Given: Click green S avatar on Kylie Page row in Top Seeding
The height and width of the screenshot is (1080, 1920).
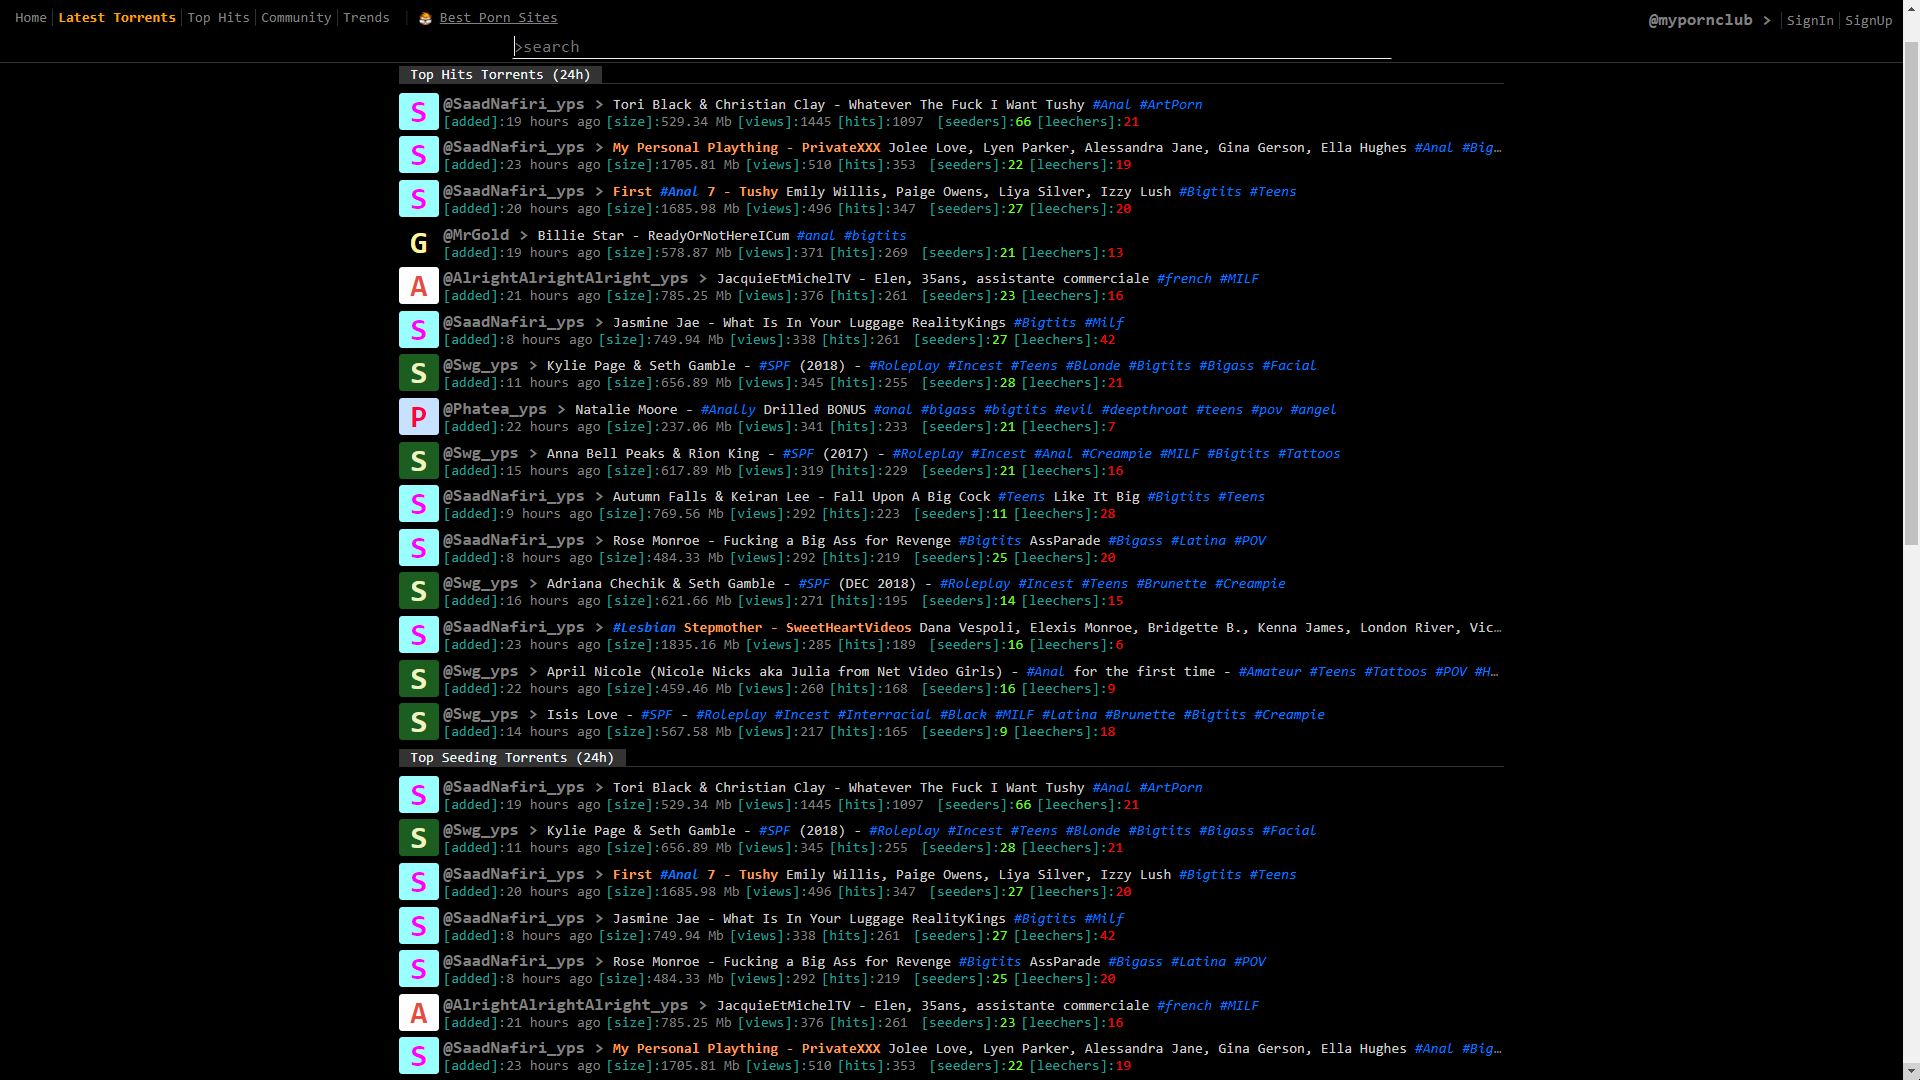Looking at the screenshot, I should (419, 838).
